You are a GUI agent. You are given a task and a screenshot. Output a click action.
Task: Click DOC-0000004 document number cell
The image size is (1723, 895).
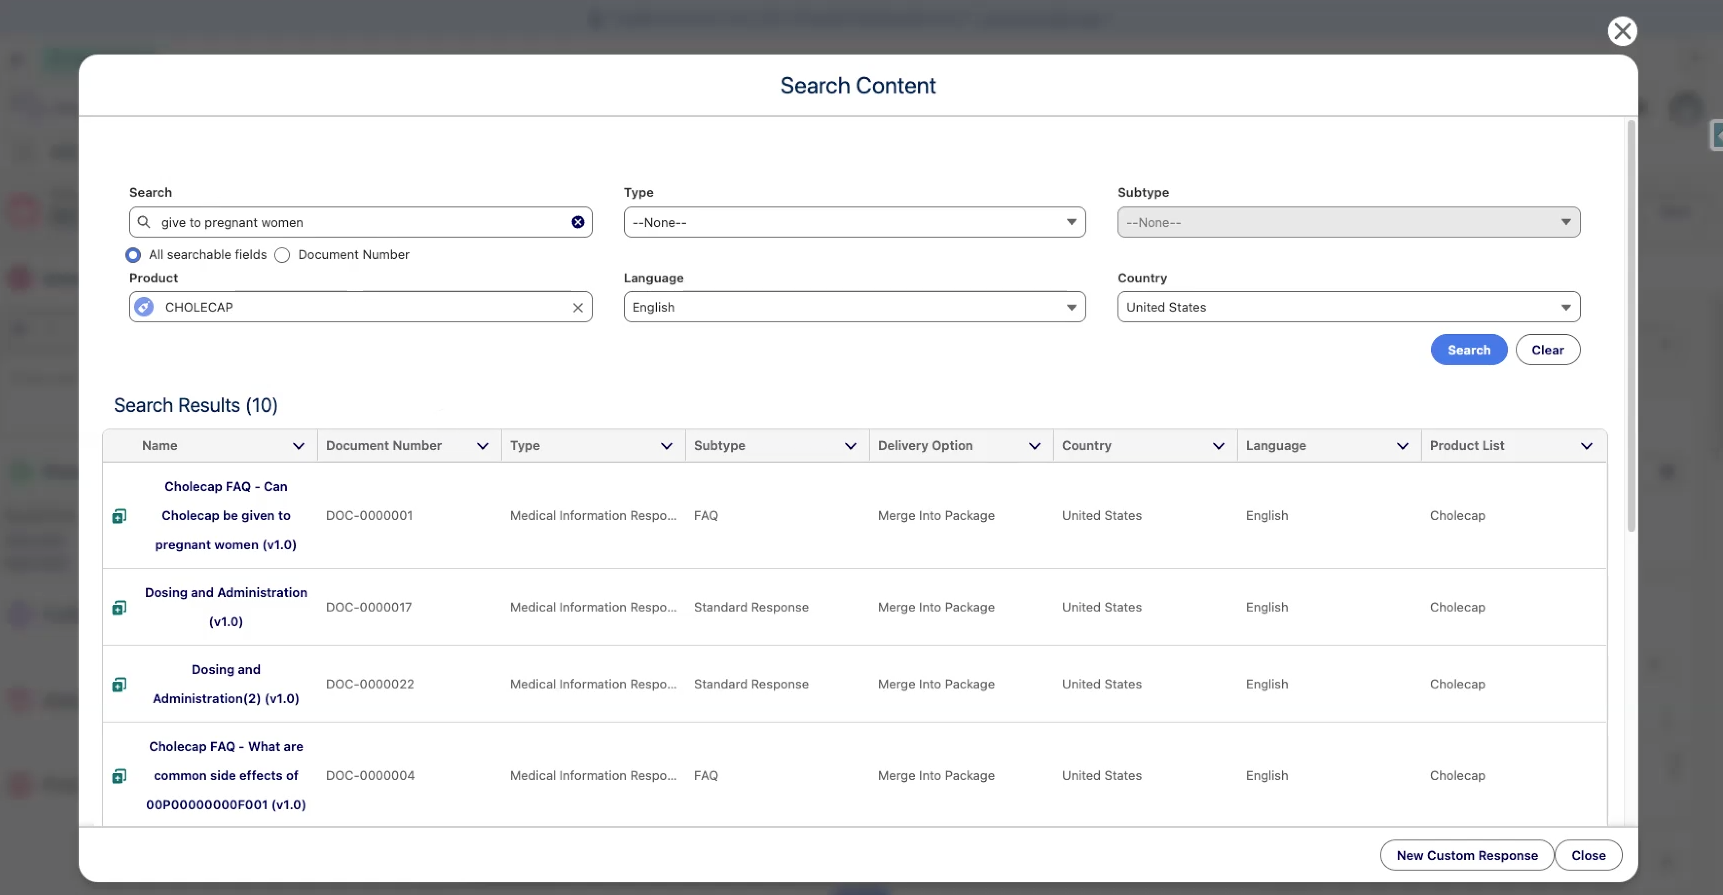click(370, 776)
